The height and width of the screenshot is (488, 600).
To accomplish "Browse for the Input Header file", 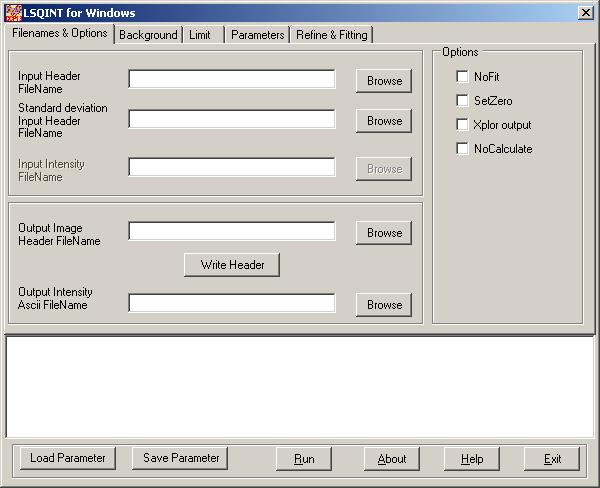I will [x=384, y=81].
